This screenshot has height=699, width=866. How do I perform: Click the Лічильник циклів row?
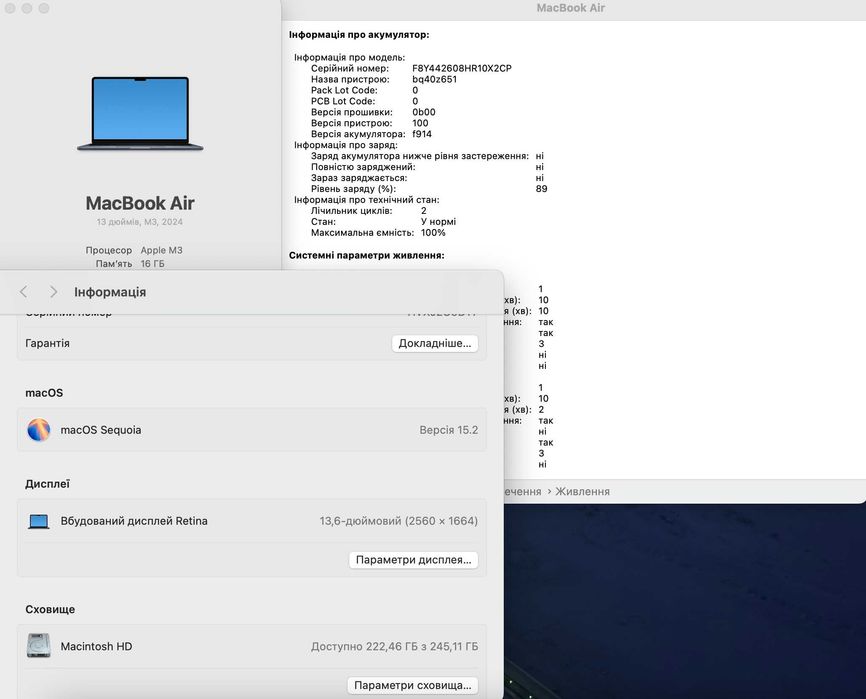[368, 211]
